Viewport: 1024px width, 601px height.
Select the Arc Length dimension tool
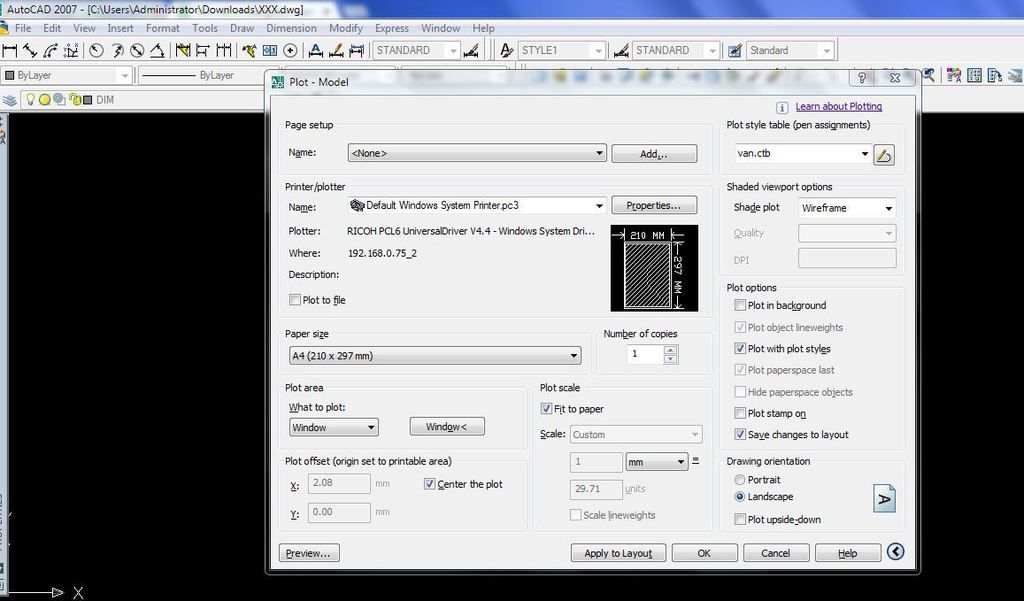point(51,50)
